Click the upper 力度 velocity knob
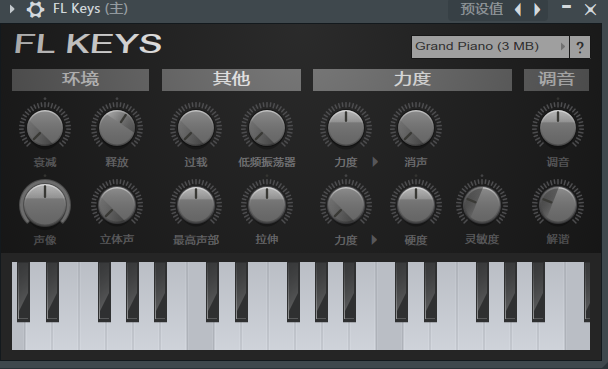The width and height of the screenshot is (608, 369). click(x=346, y=128)
